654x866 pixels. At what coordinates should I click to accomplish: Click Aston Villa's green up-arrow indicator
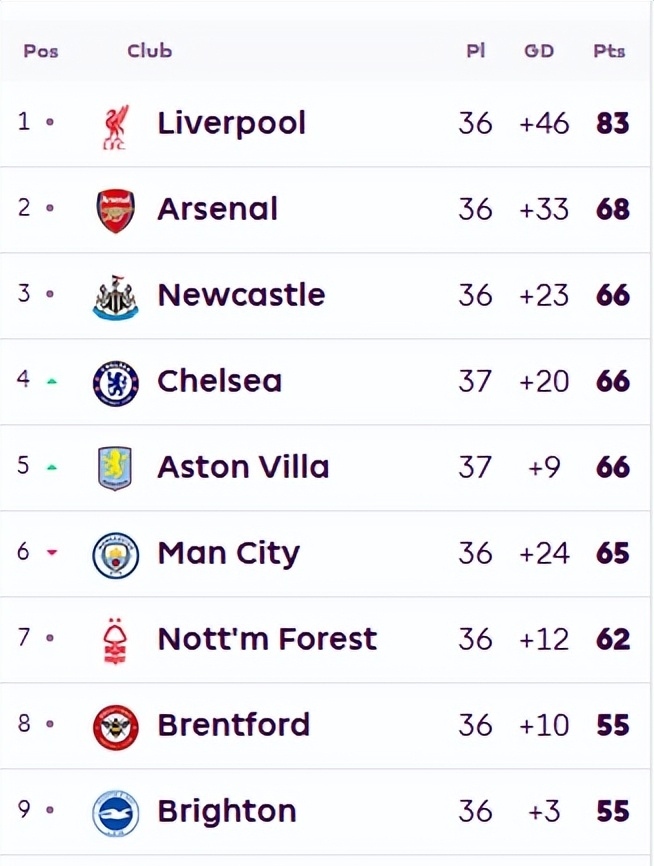[x=52, y=467]
